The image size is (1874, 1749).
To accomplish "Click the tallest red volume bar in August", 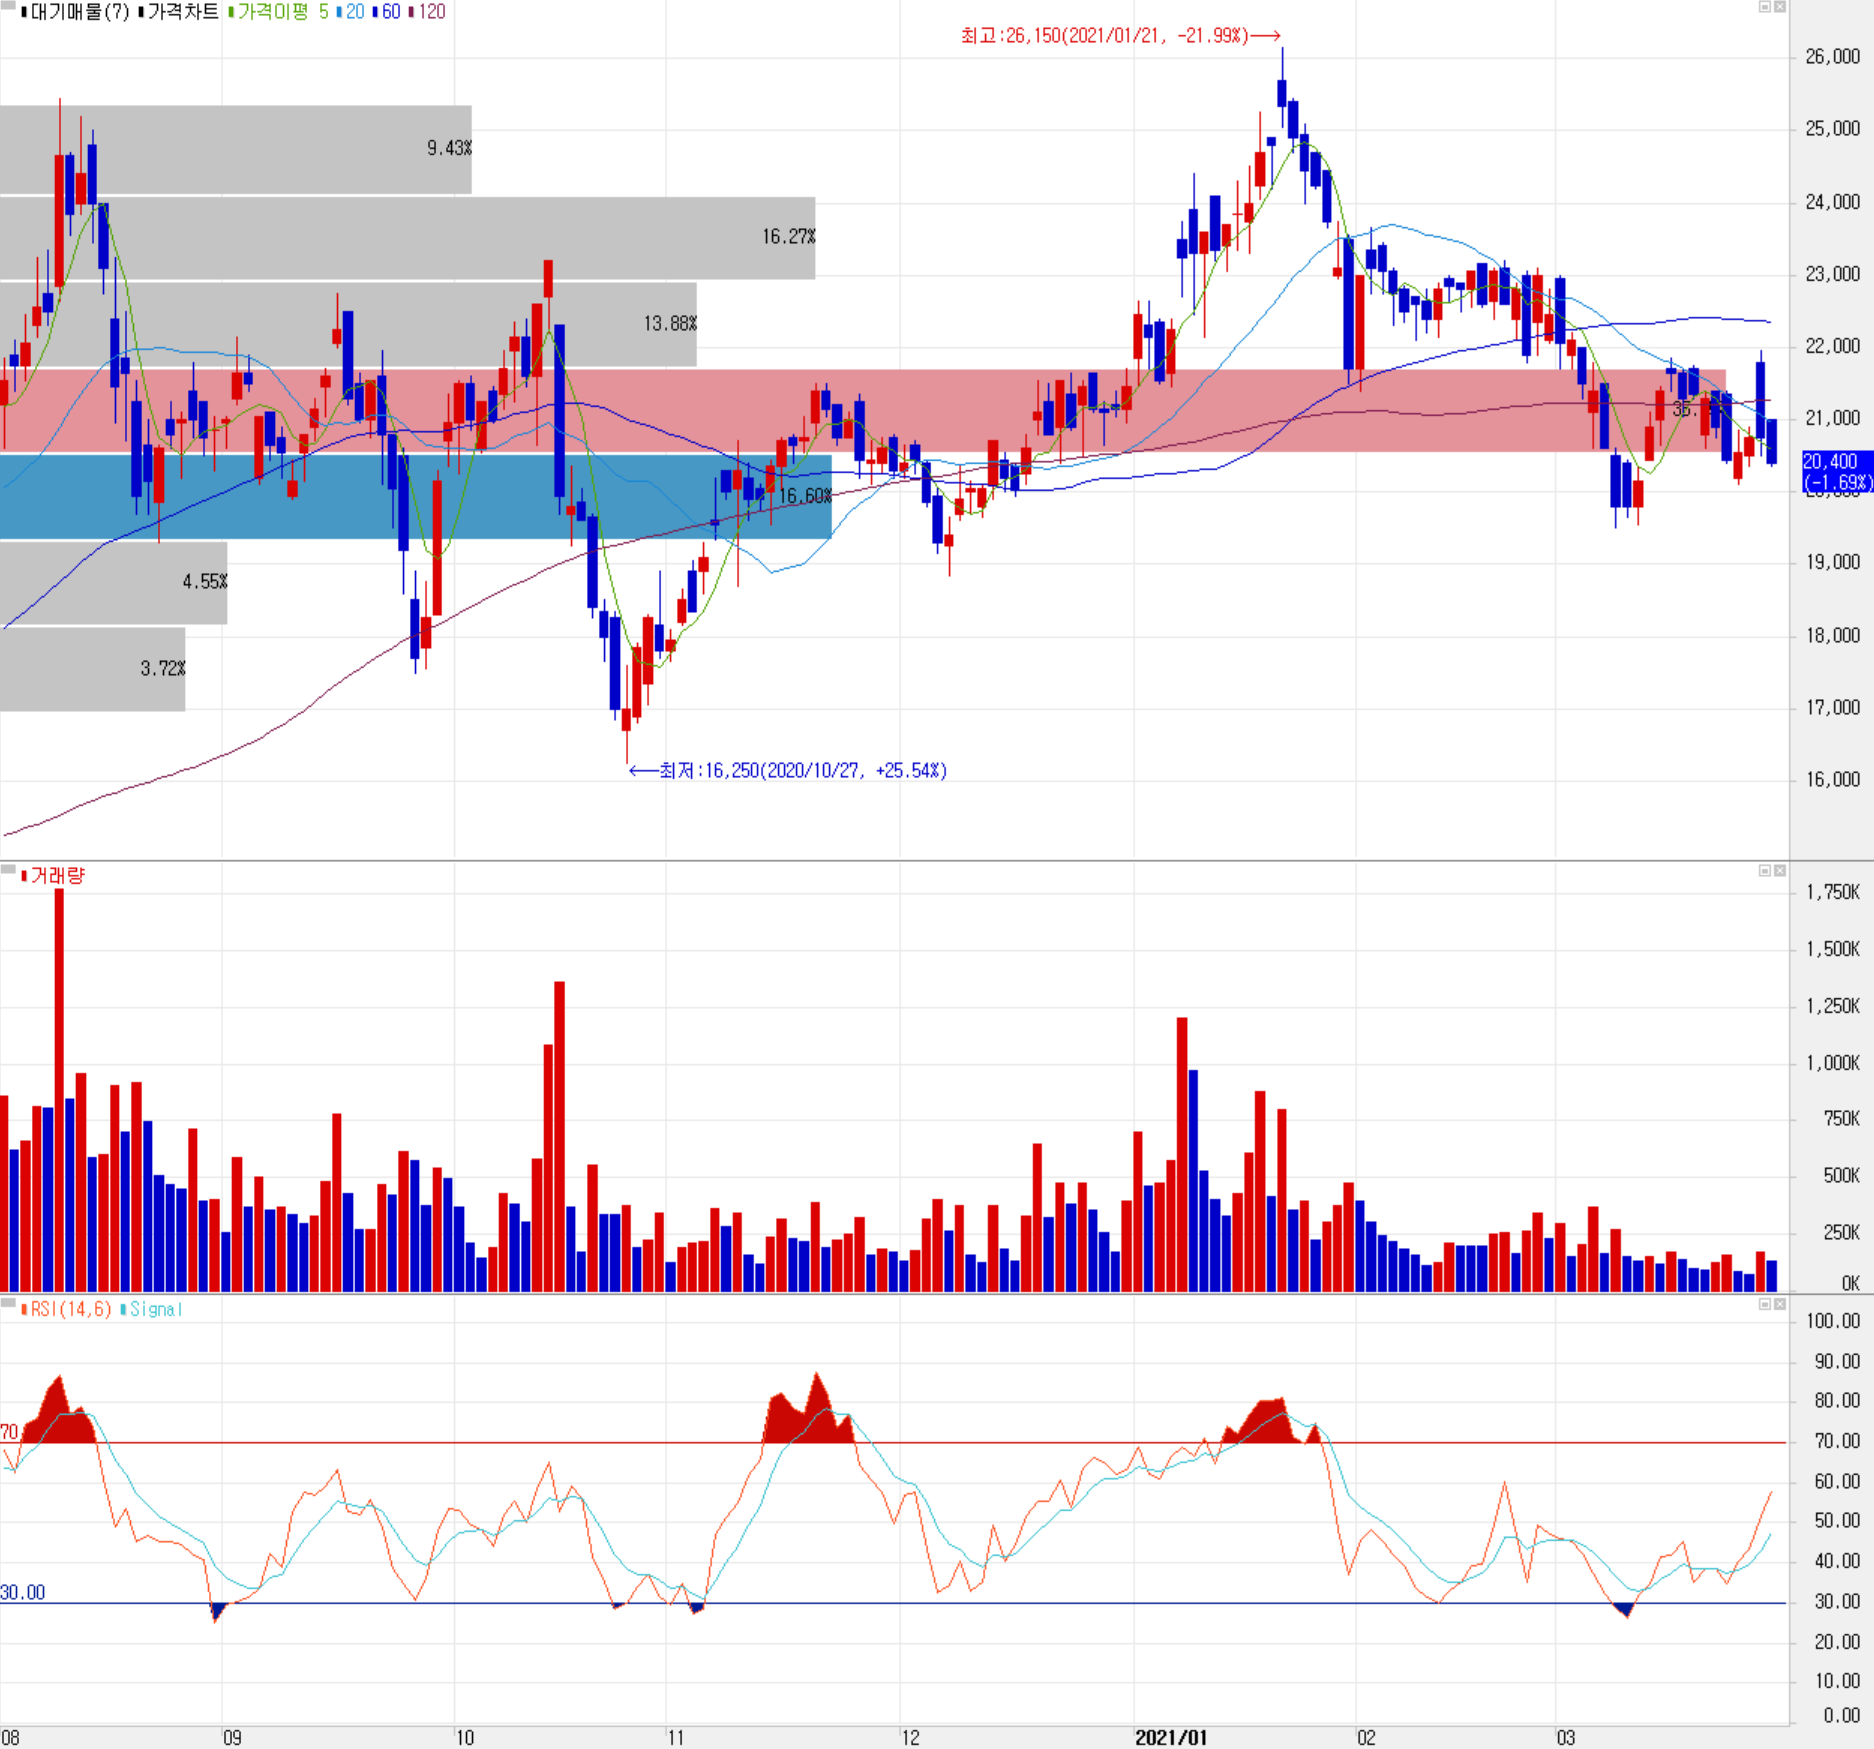I will (x=59, y=1090).
